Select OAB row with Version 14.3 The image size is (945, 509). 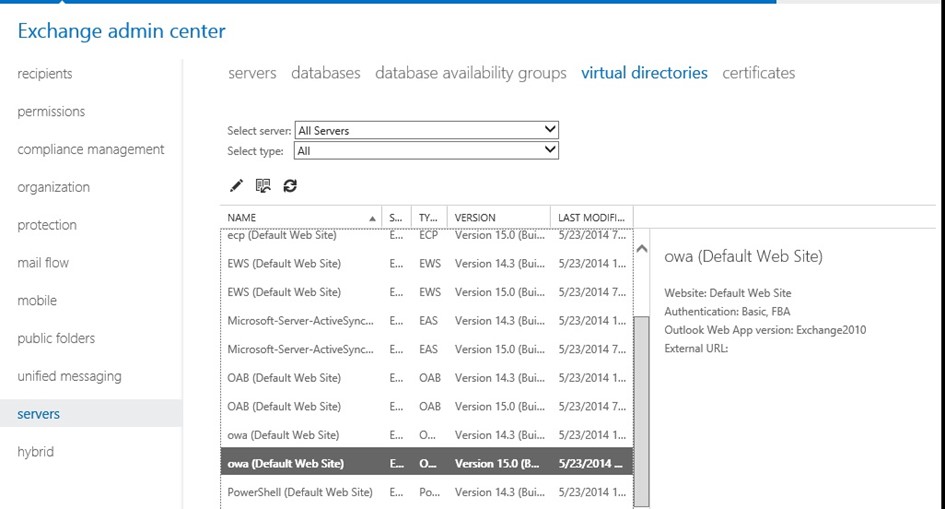click(427, 378)
